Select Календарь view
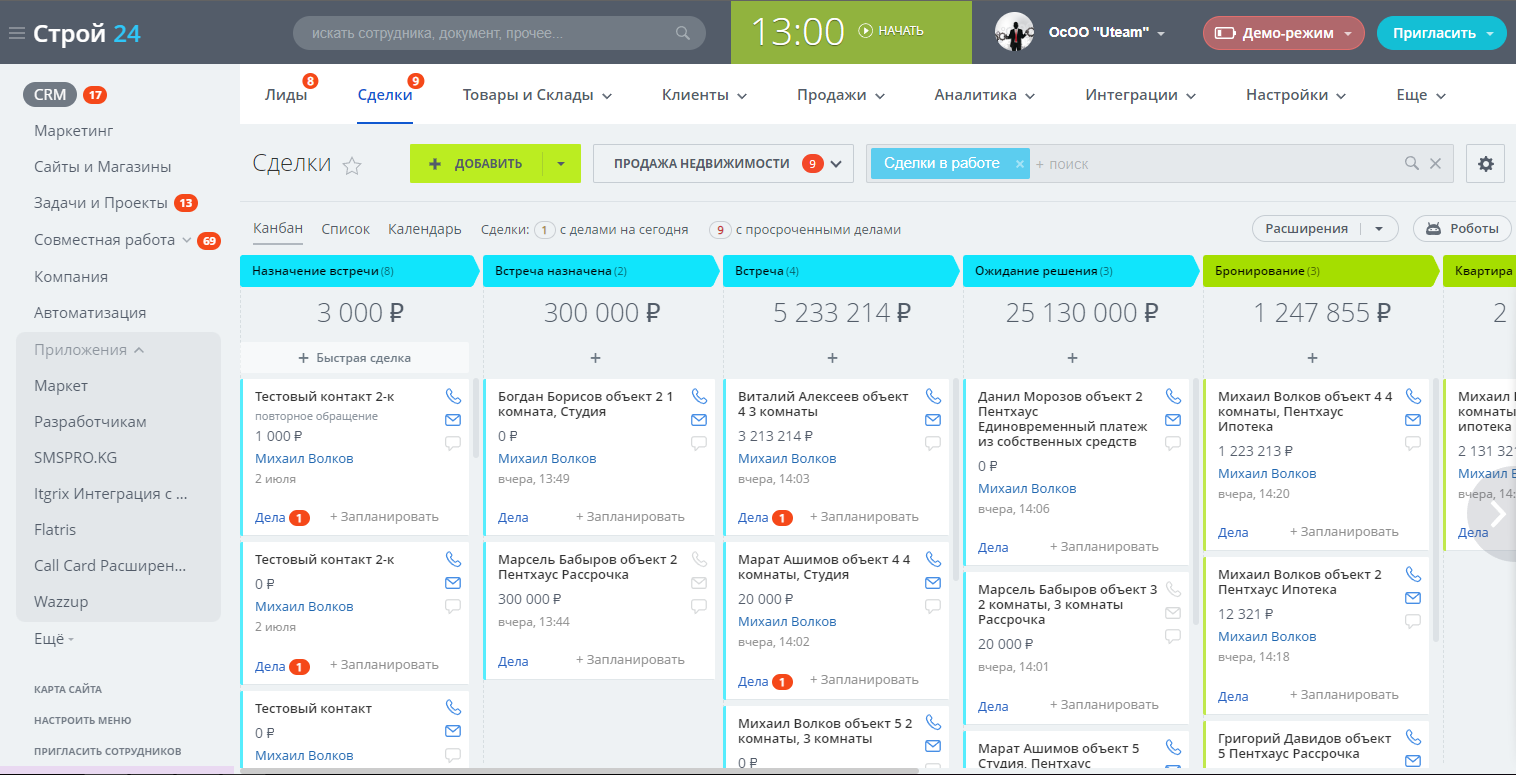1516x775 pixels. point(425,229)
